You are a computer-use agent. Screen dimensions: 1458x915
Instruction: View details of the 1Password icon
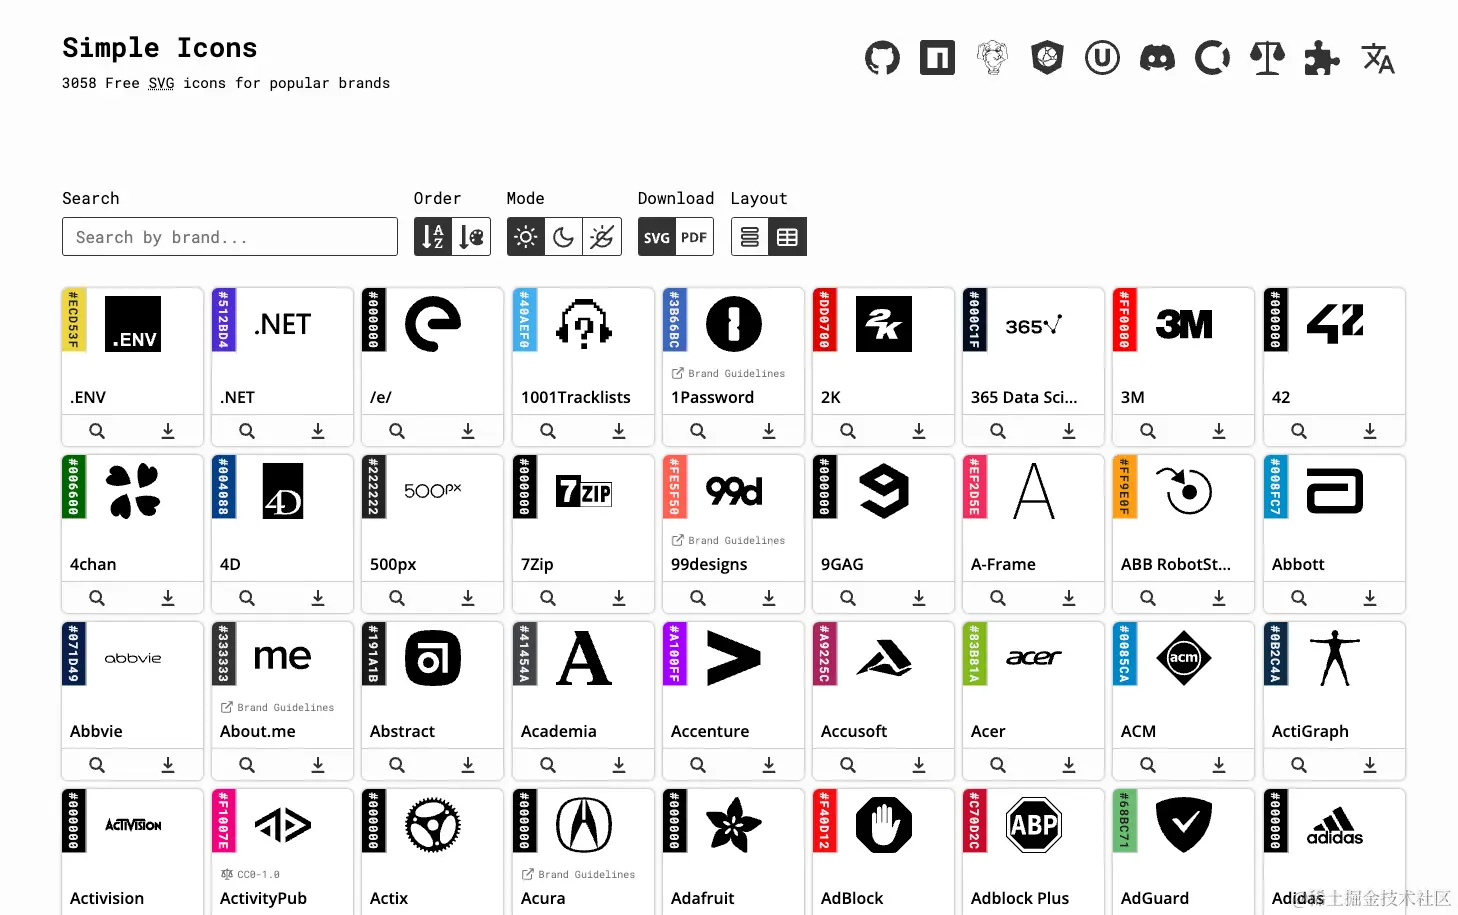698,431
